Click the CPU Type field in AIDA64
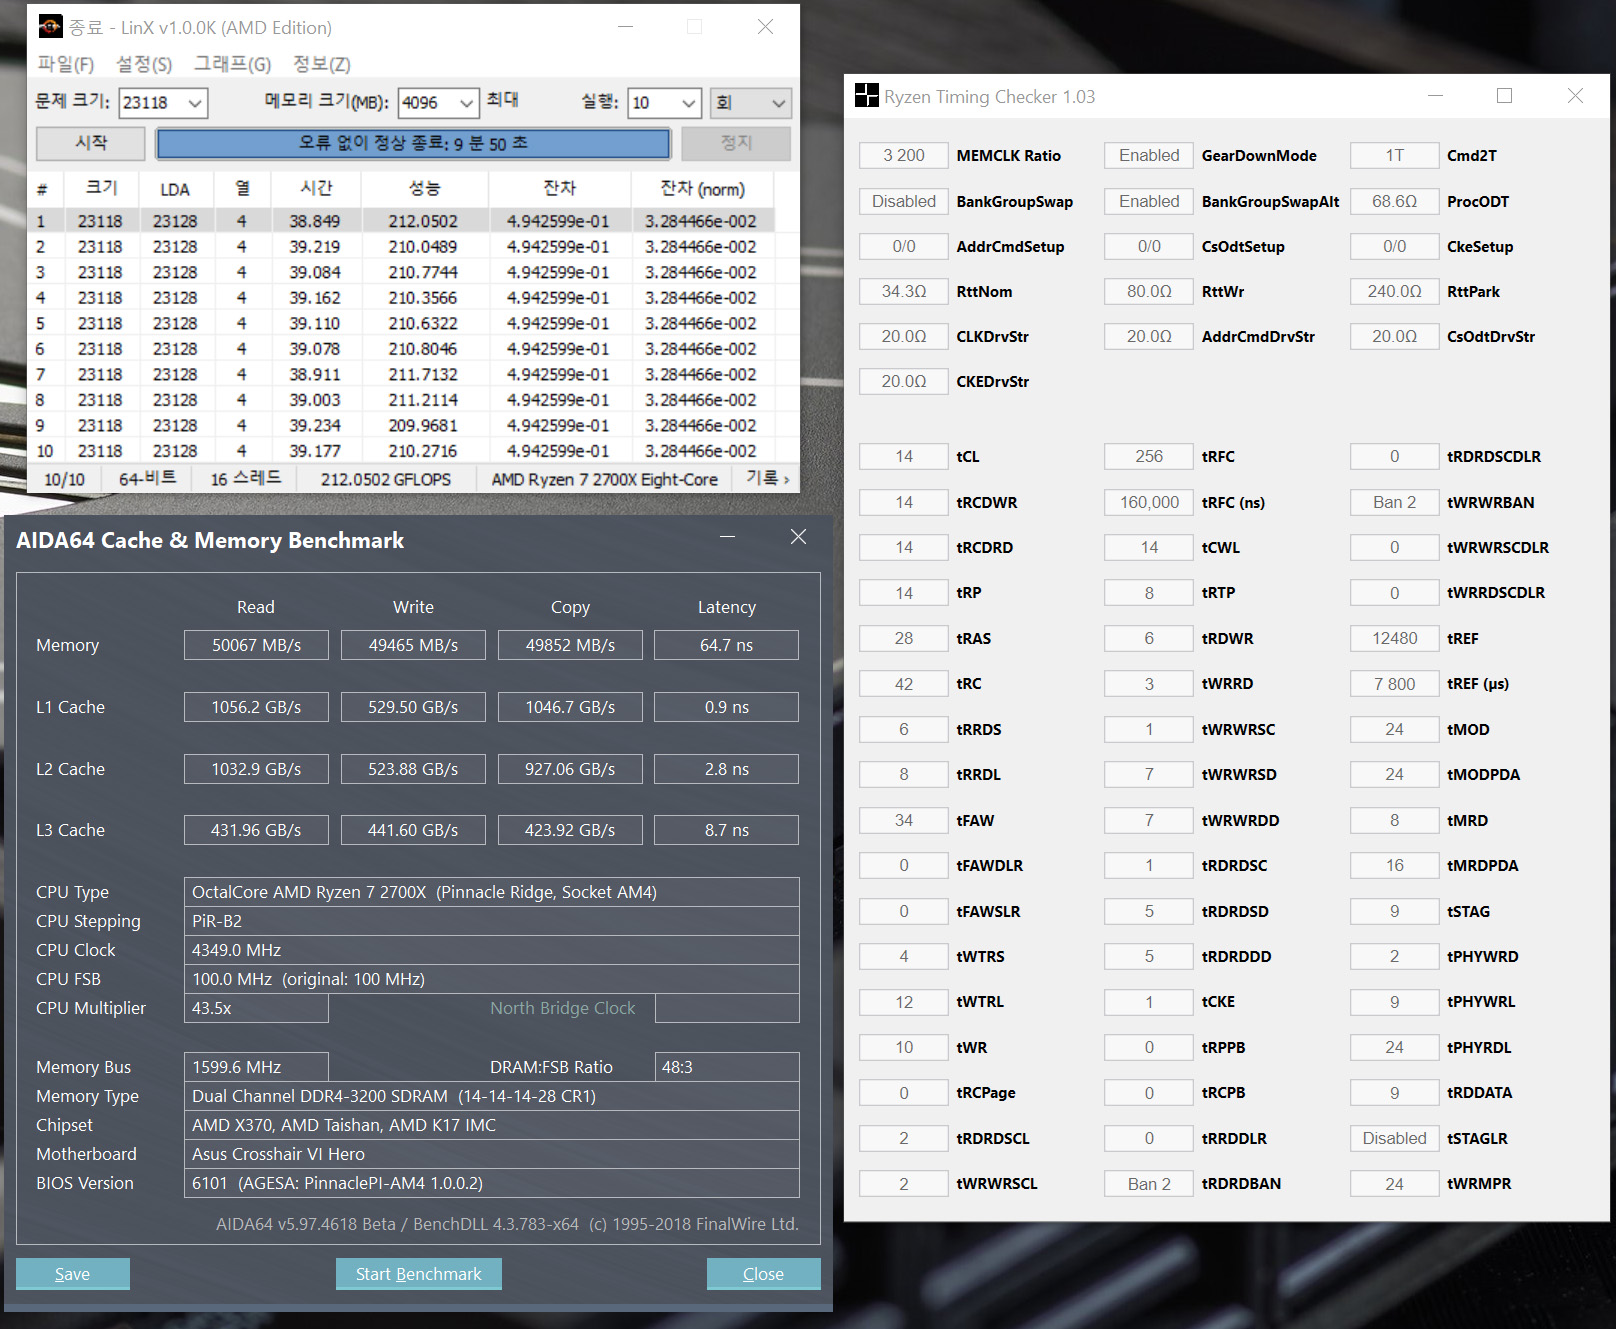The image size is (1616, 1329). click(x=492, y=892)
